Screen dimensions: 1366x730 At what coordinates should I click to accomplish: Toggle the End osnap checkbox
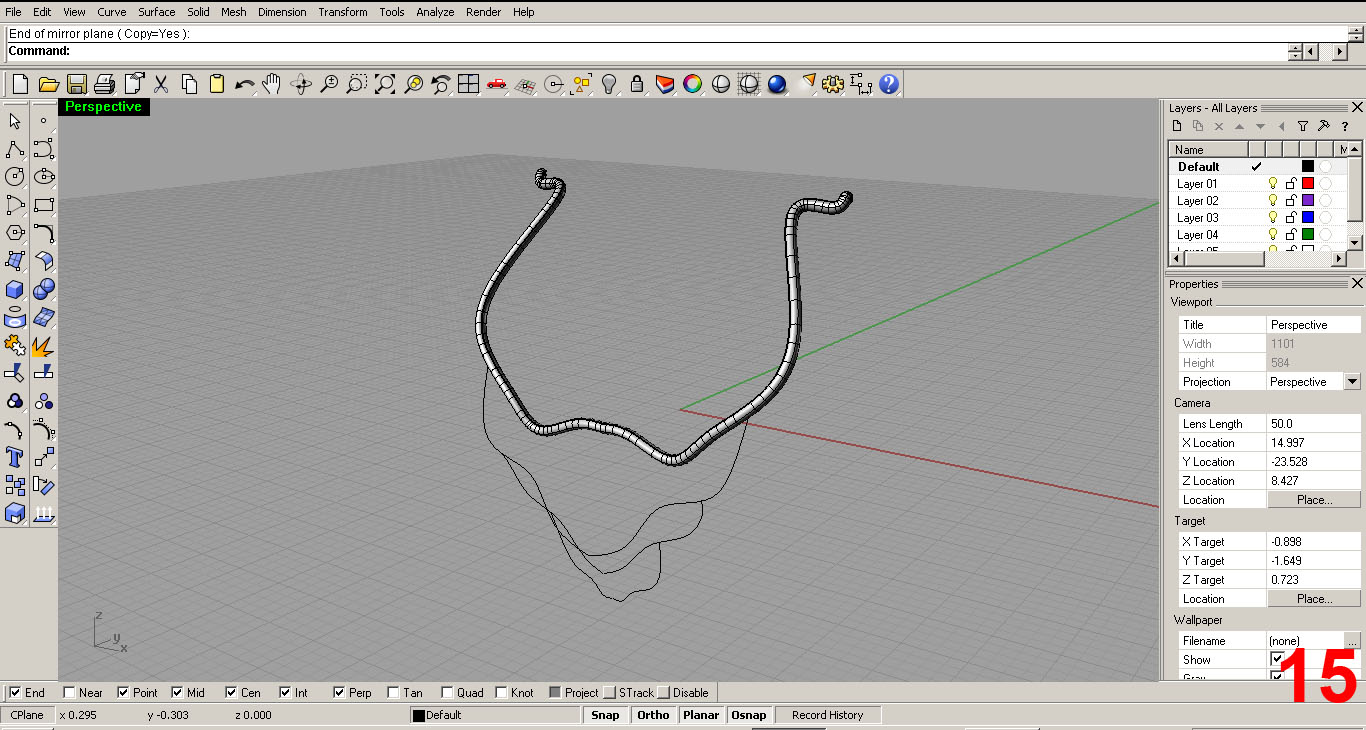pyautogui.click(x=15, y=692)
